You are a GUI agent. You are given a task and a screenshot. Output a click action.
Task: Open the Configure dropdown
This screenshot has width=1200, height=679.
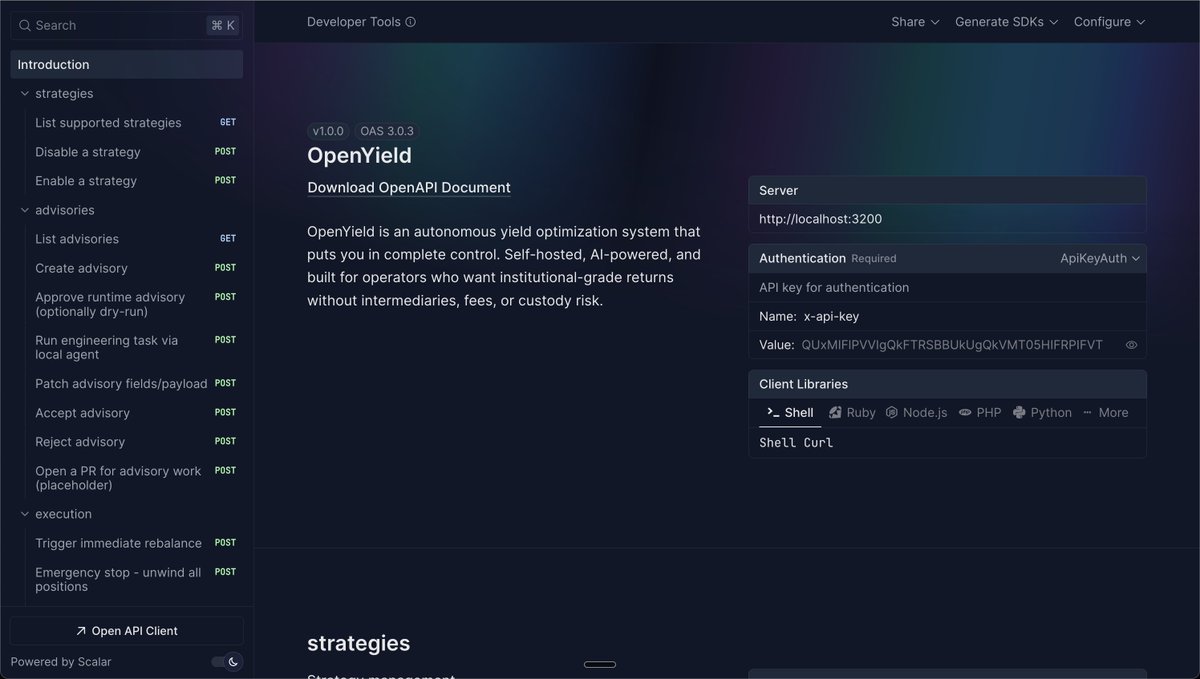pos(1109,22)
